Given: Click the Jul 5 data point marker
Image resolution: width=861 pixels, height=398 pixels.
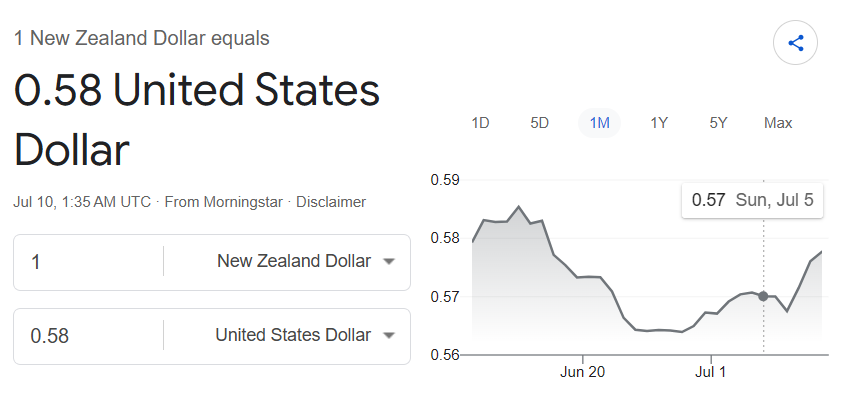Looking at the screenshot, I should click(763, 296).
